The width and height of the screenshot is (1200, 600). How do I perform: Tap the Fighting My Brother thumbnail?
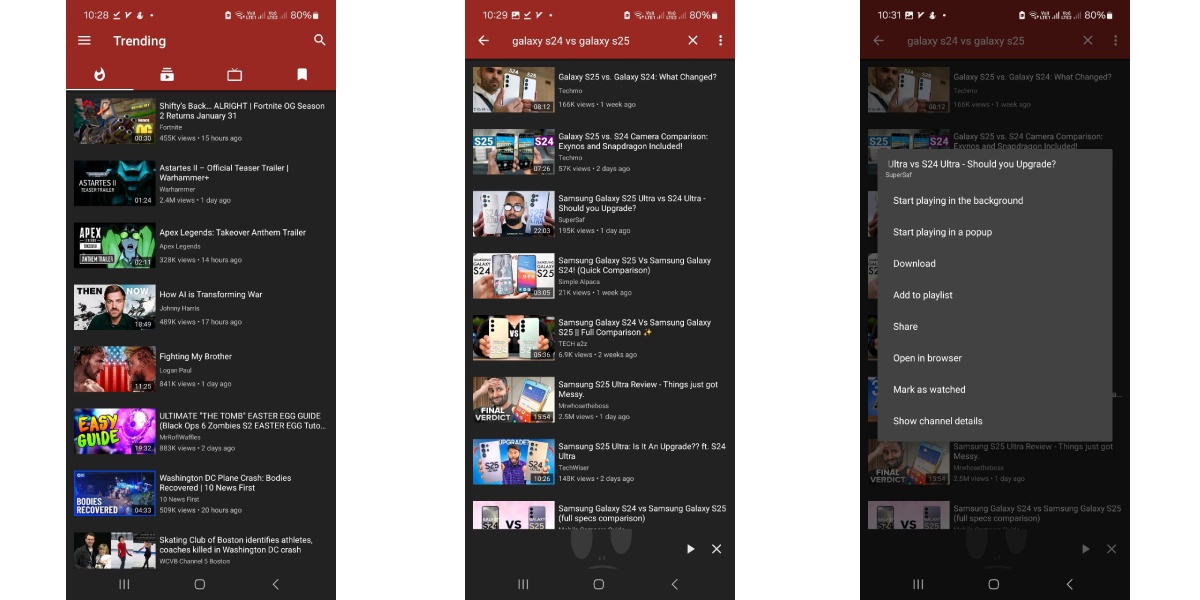point(114,369)
